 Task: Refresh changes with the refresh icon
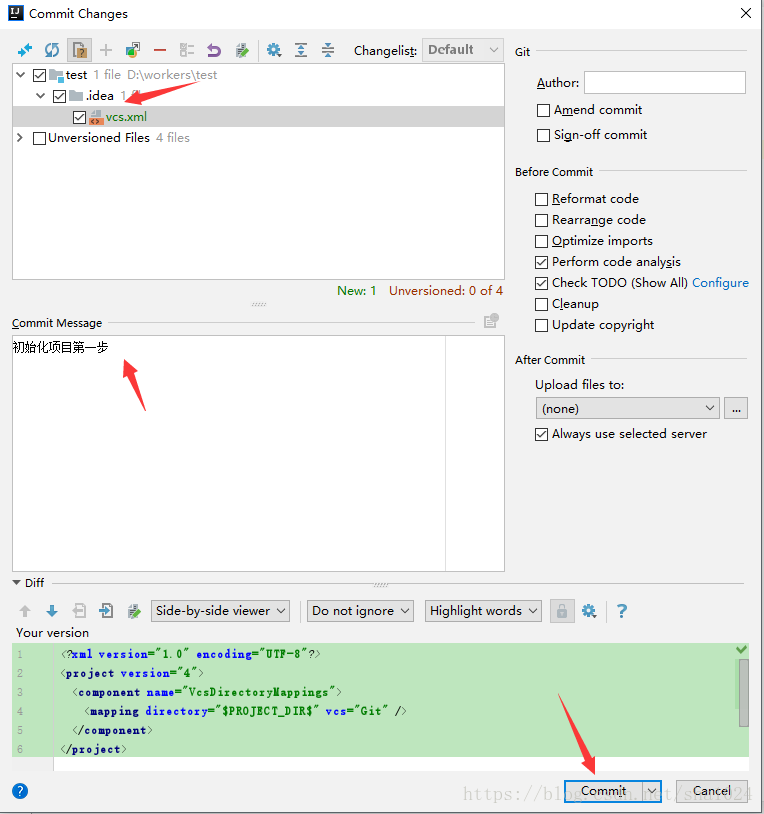[x=52, y=50]
